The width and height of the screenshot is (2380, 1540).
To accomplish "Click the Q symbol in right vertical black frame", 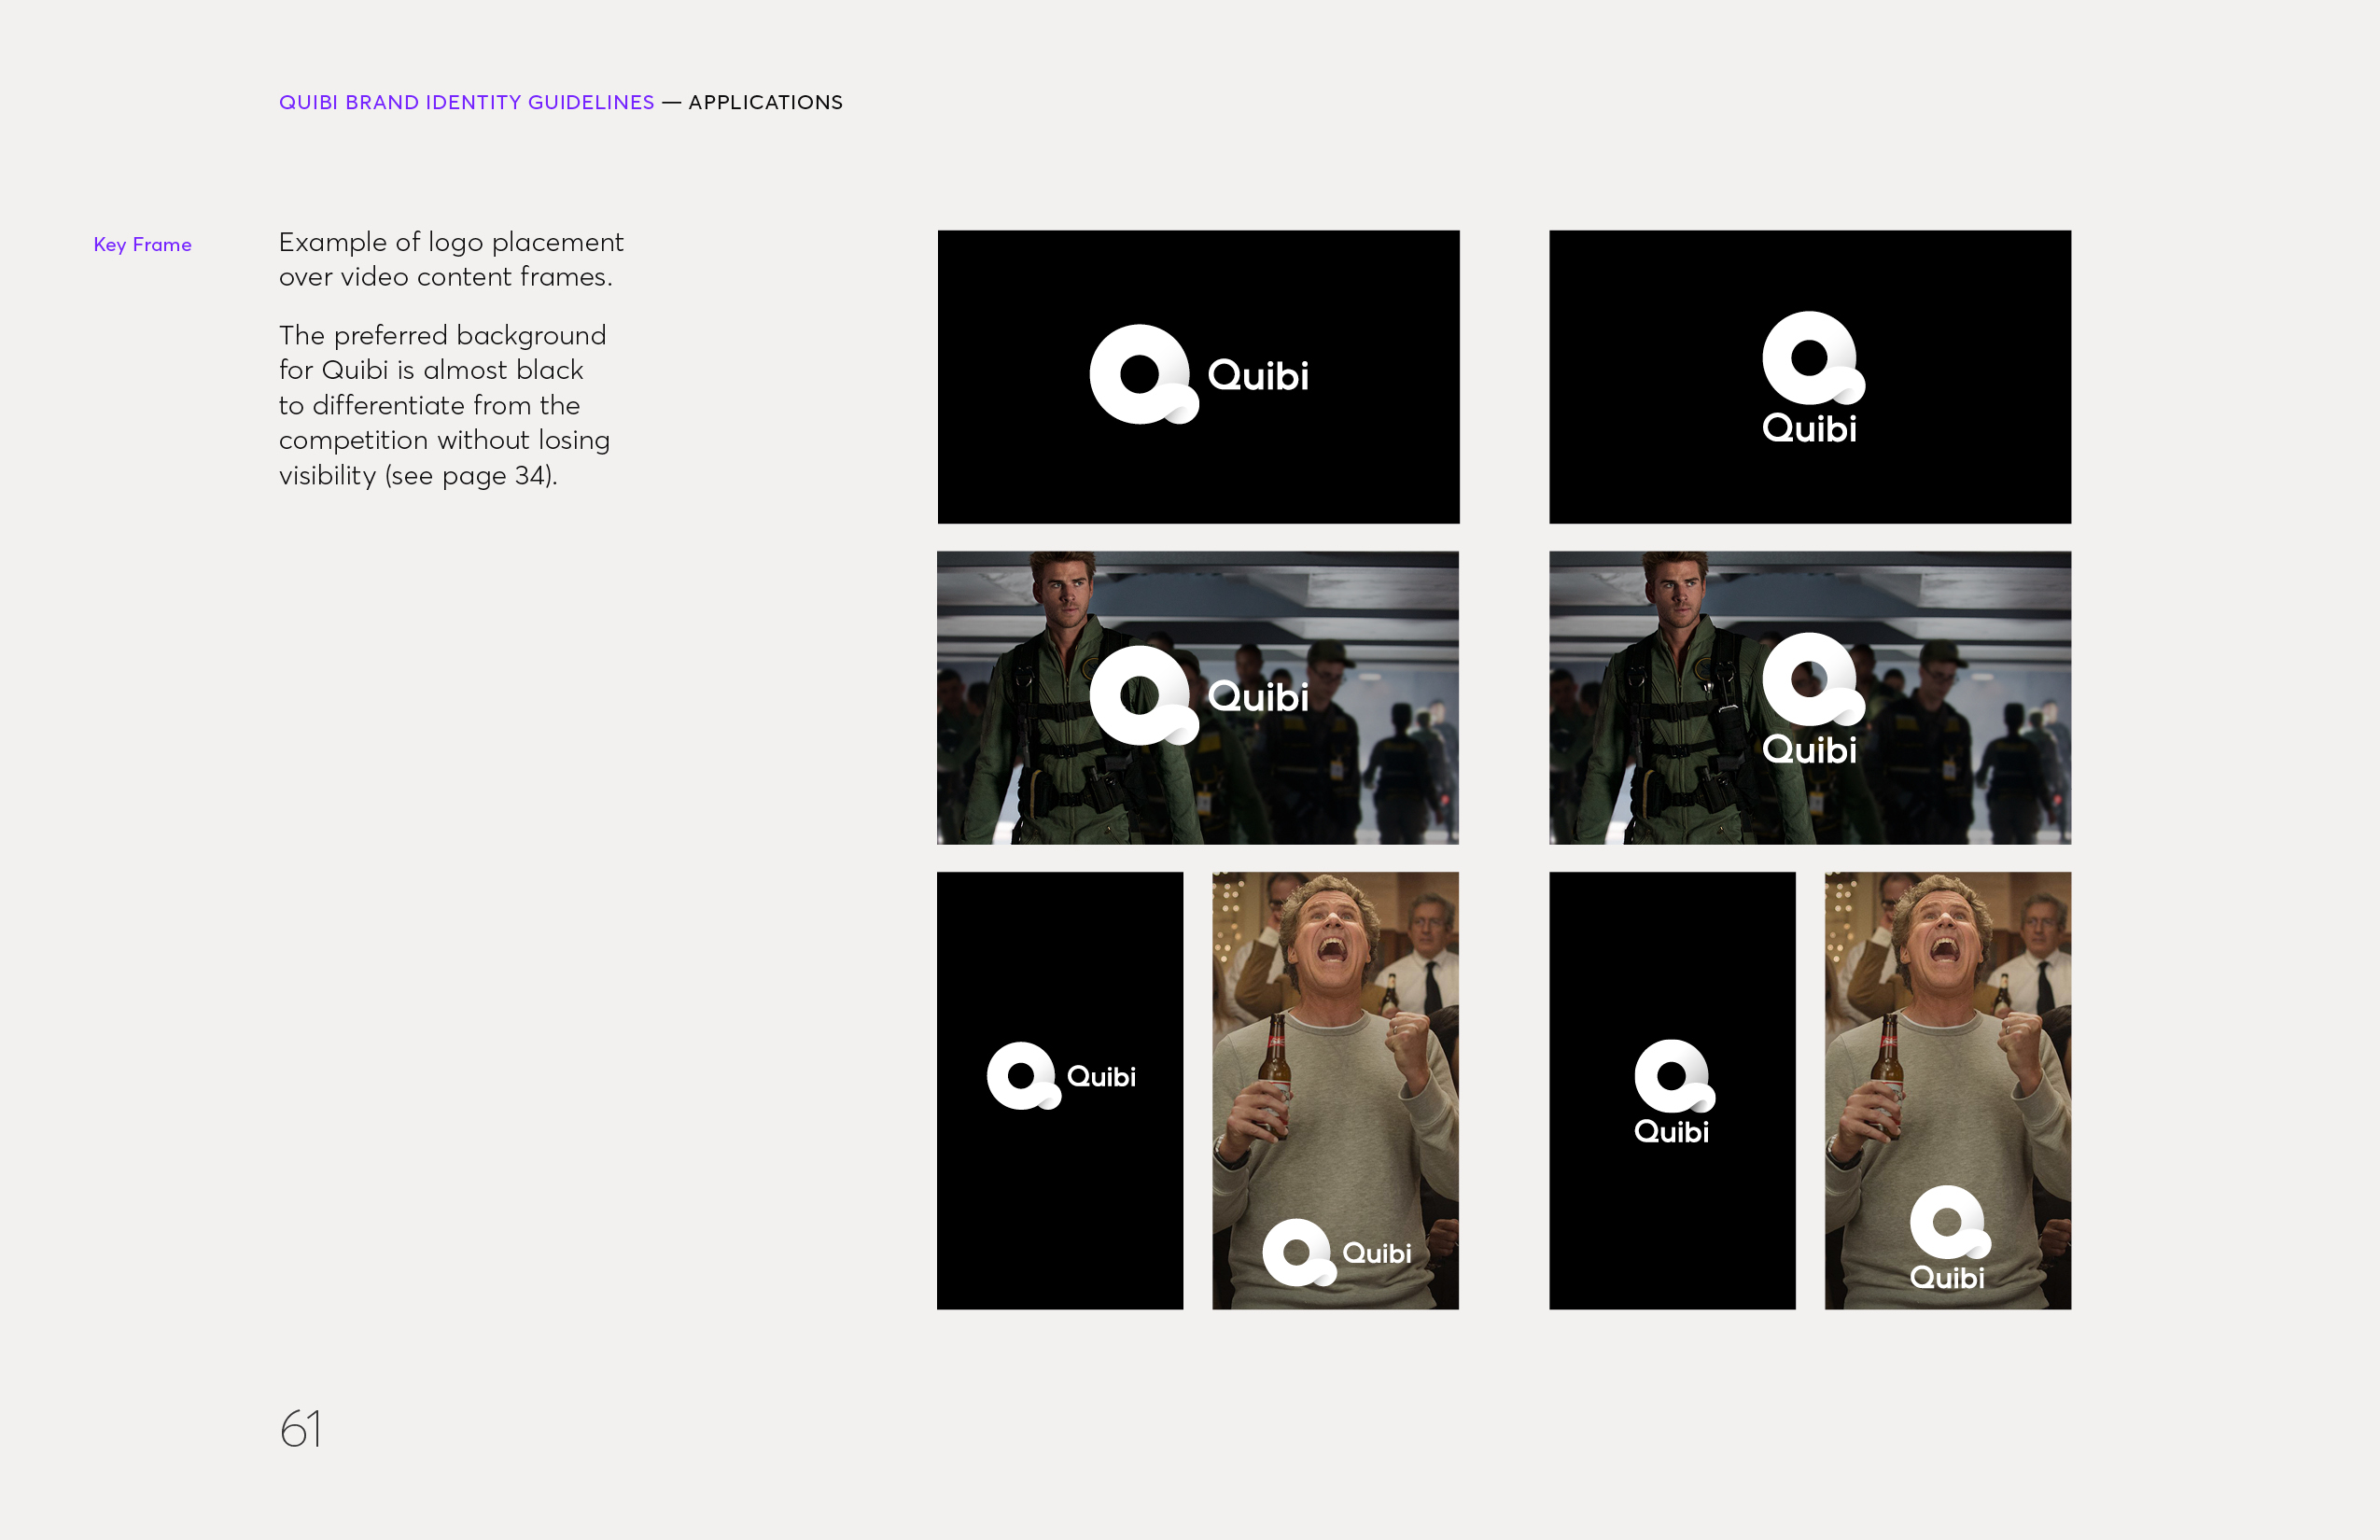I will (x=1675, y=1076).
